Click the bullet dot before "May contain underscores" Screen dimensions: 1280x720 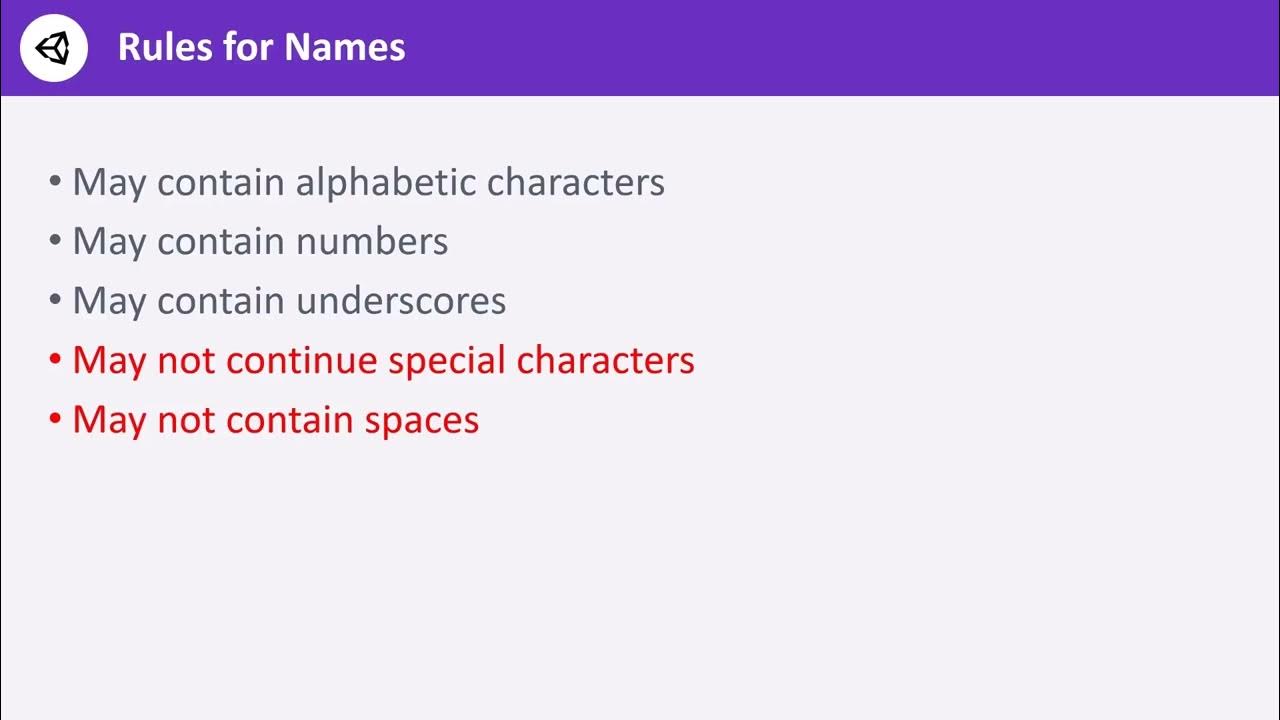[55, 302]
